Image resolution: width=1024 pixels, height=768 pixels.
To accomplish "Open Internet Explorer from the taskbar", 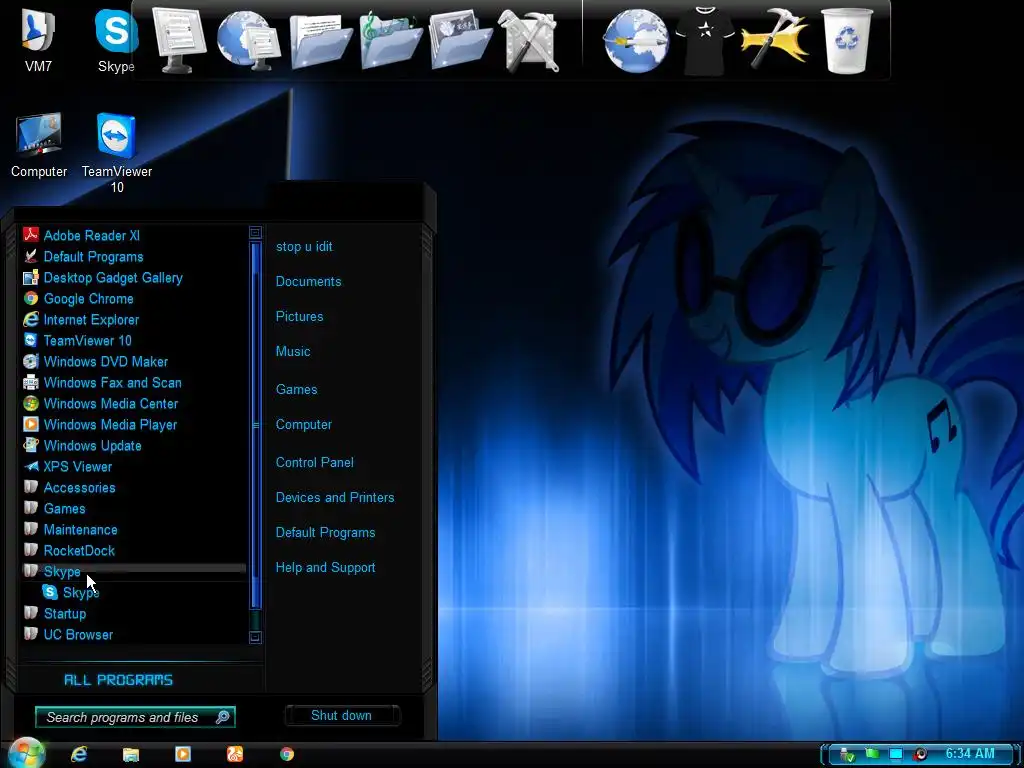I will [x=79, y=754].
